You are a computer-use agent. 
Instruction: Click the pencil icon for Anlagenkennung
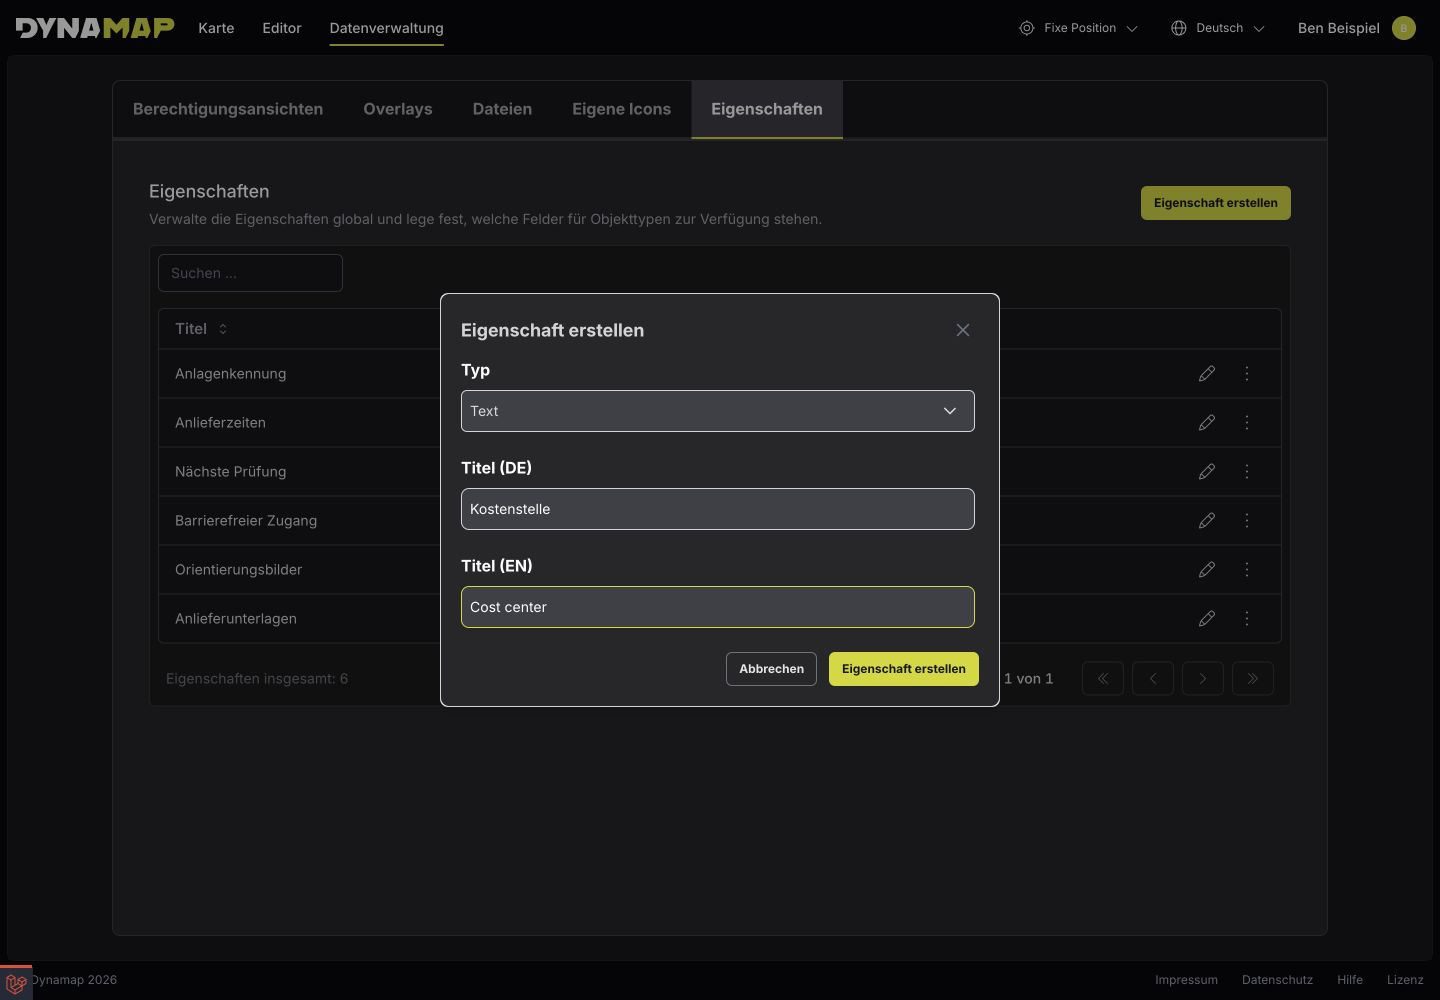coord(1207,373)
